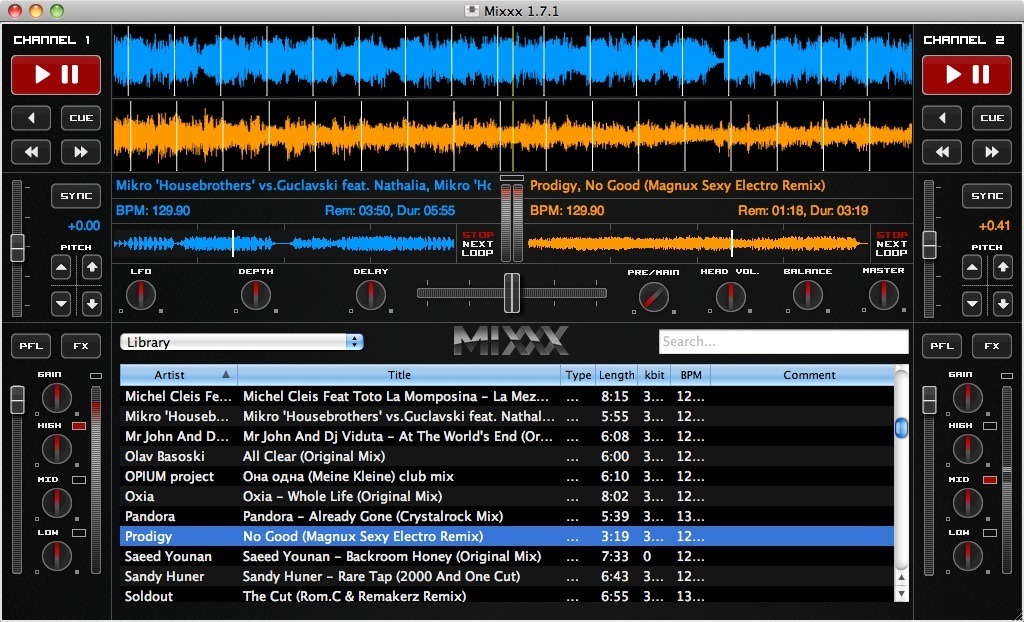Viewport: 1024px width, 622px height.
Task: Click the orange Channel 2 waveform overview
Action: click(698, 244)
